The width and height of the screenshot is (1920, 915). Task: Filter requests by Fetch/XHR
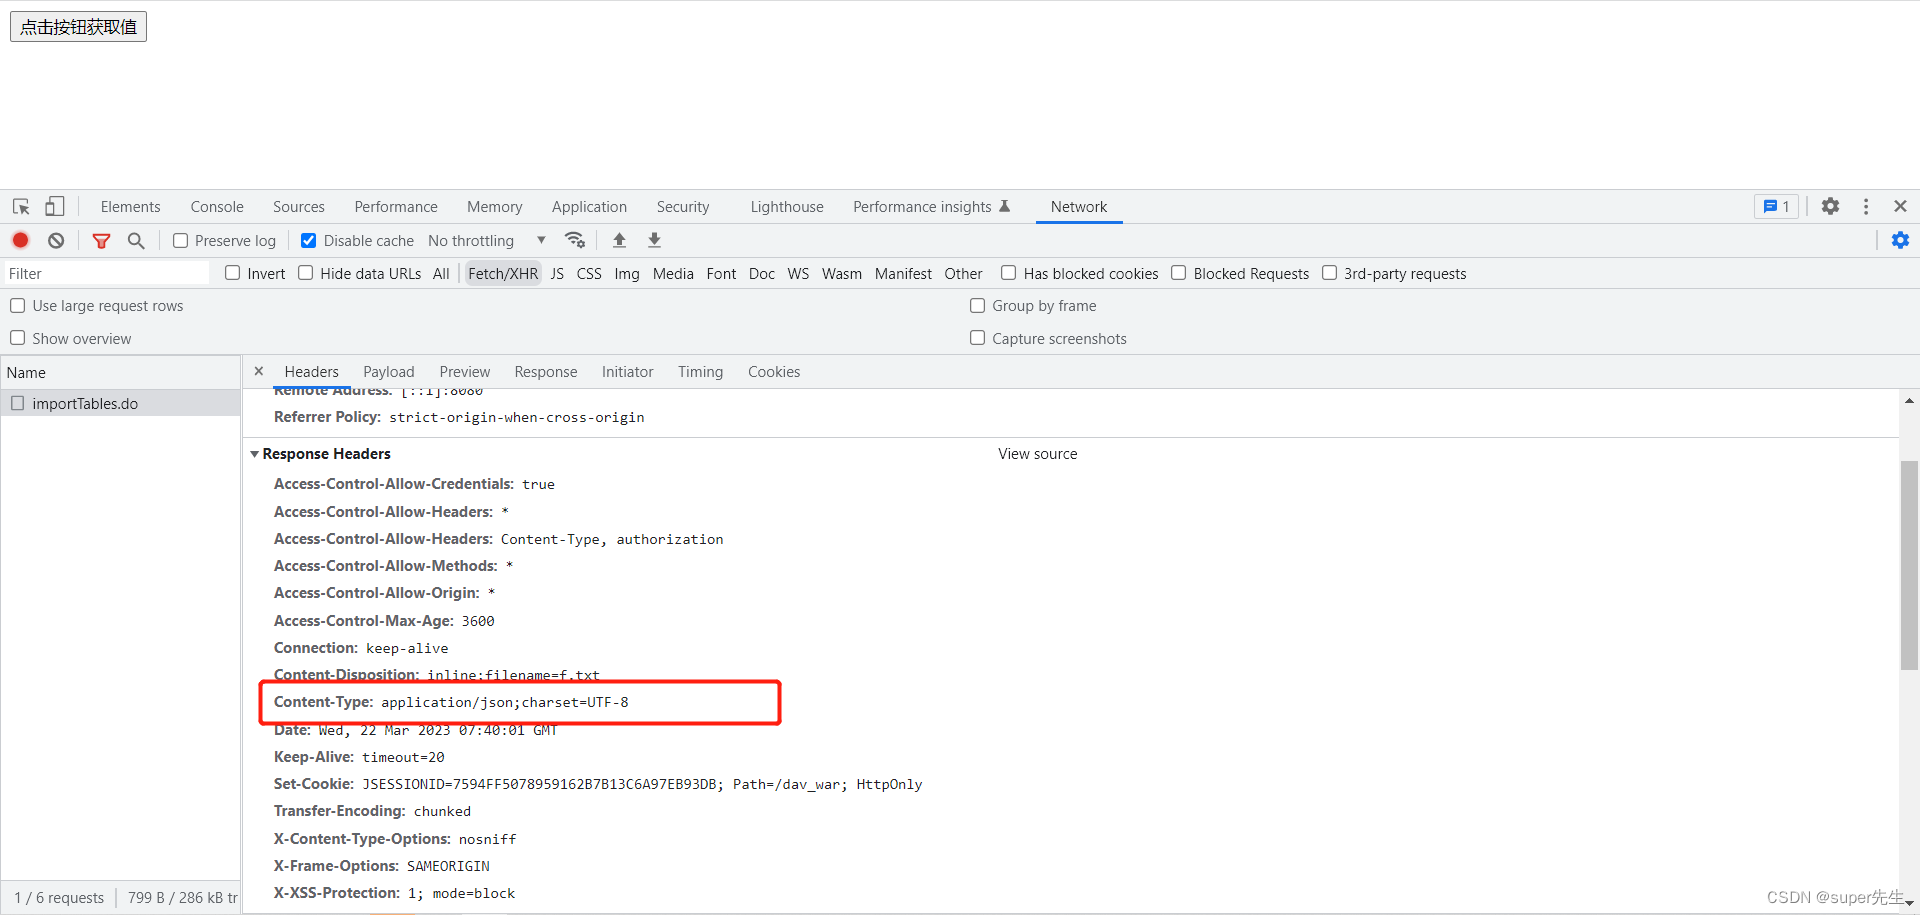coord(503,273)
